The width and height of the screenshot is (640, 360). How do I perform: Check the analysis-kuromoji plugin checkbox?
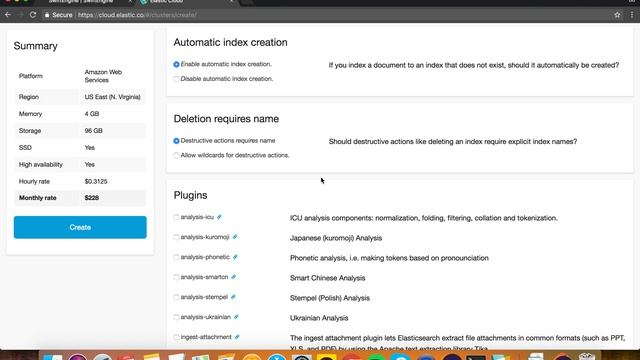click(176, 237)
